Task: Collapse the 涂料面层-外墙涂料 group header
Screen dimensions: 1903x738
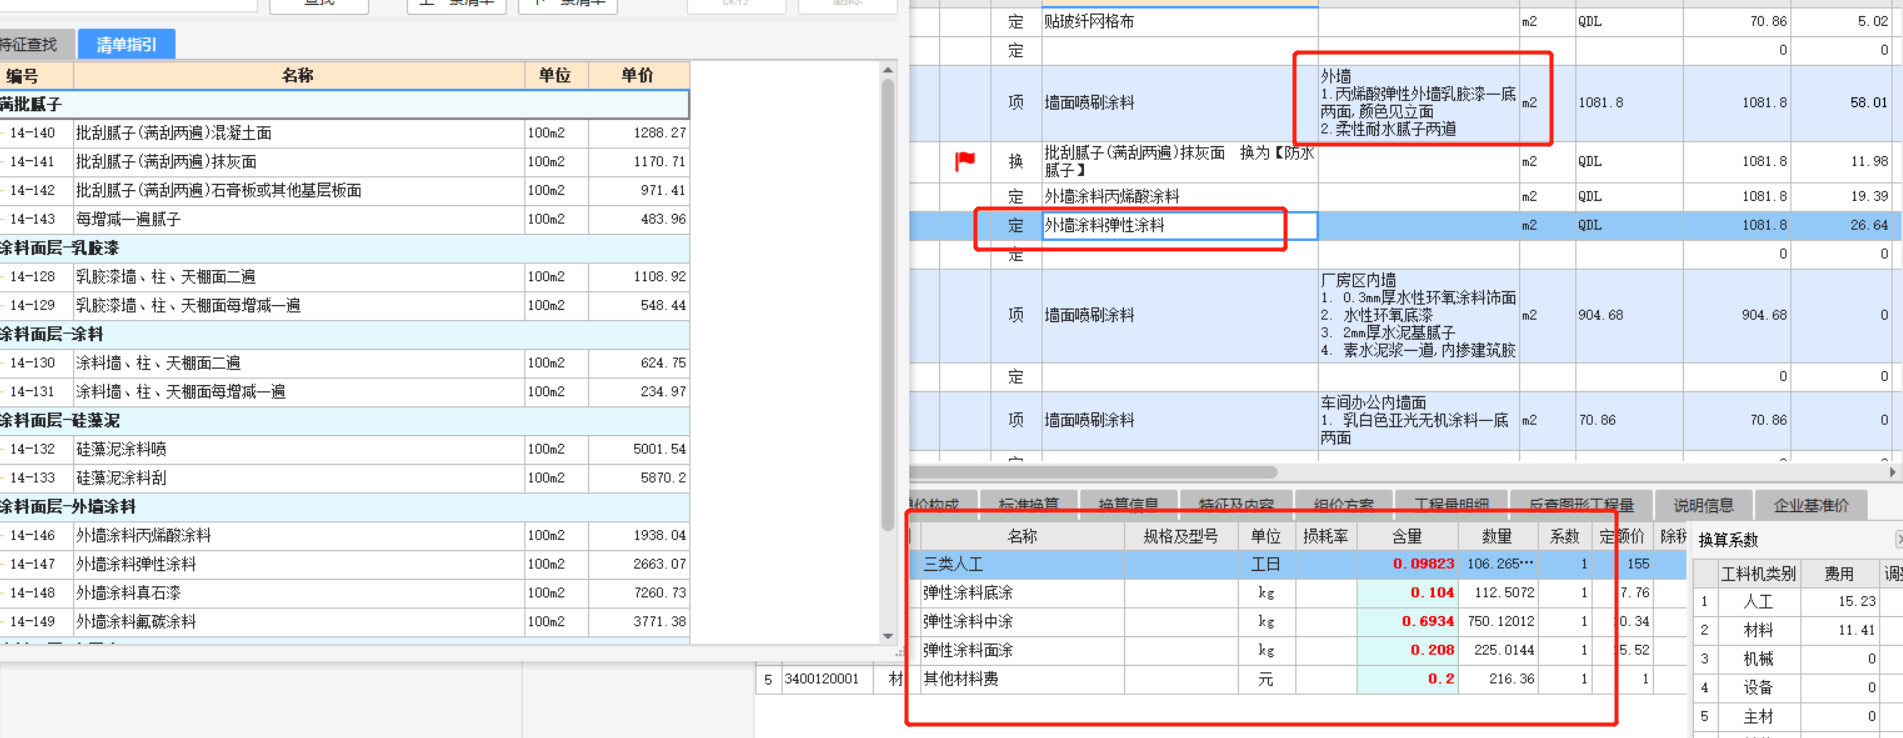Action: tap(344, 506)
